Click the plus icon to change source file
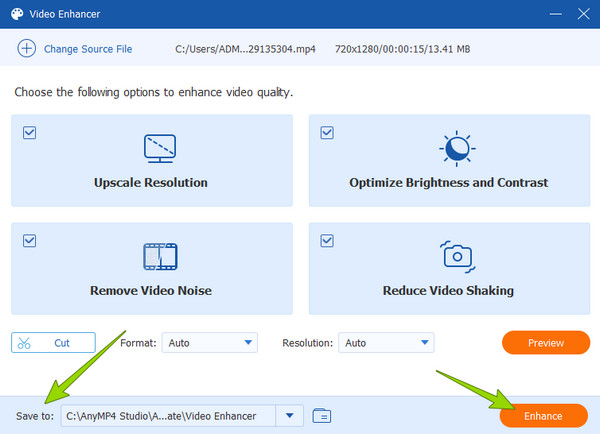The image size is (600, 434). coord(26,49)
